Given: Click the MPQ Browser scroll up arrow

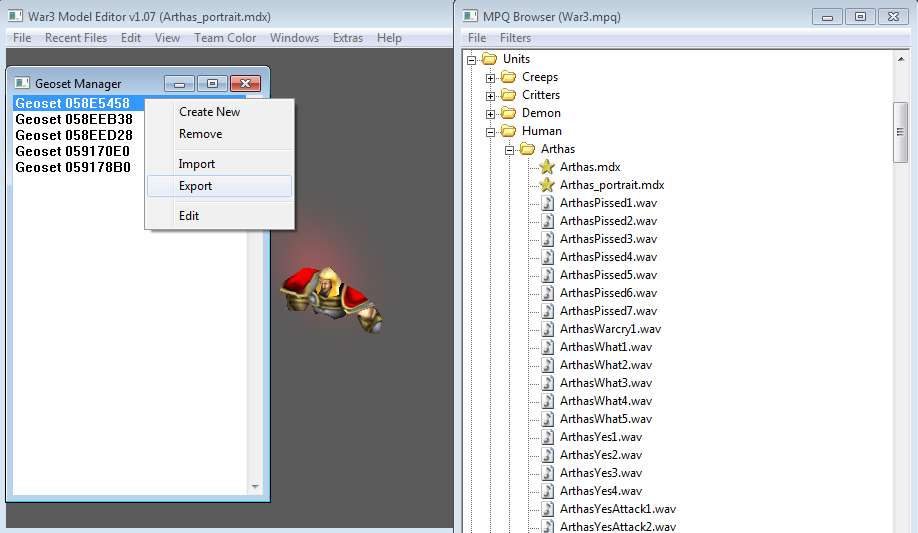Looking at the screenshot, I should coord(900,59).
